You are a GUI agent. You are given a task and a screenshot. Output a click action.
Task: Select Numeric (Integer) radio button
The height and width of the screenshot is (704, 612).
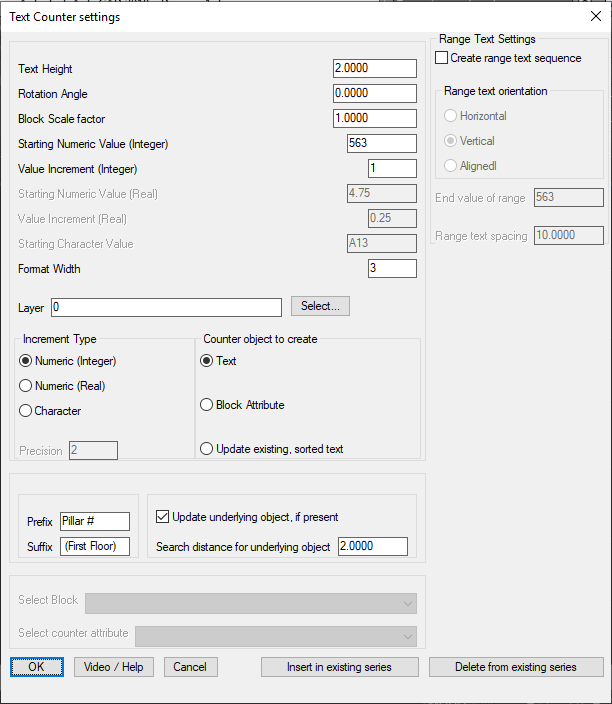pyautogui.click(x=27, y=361)
